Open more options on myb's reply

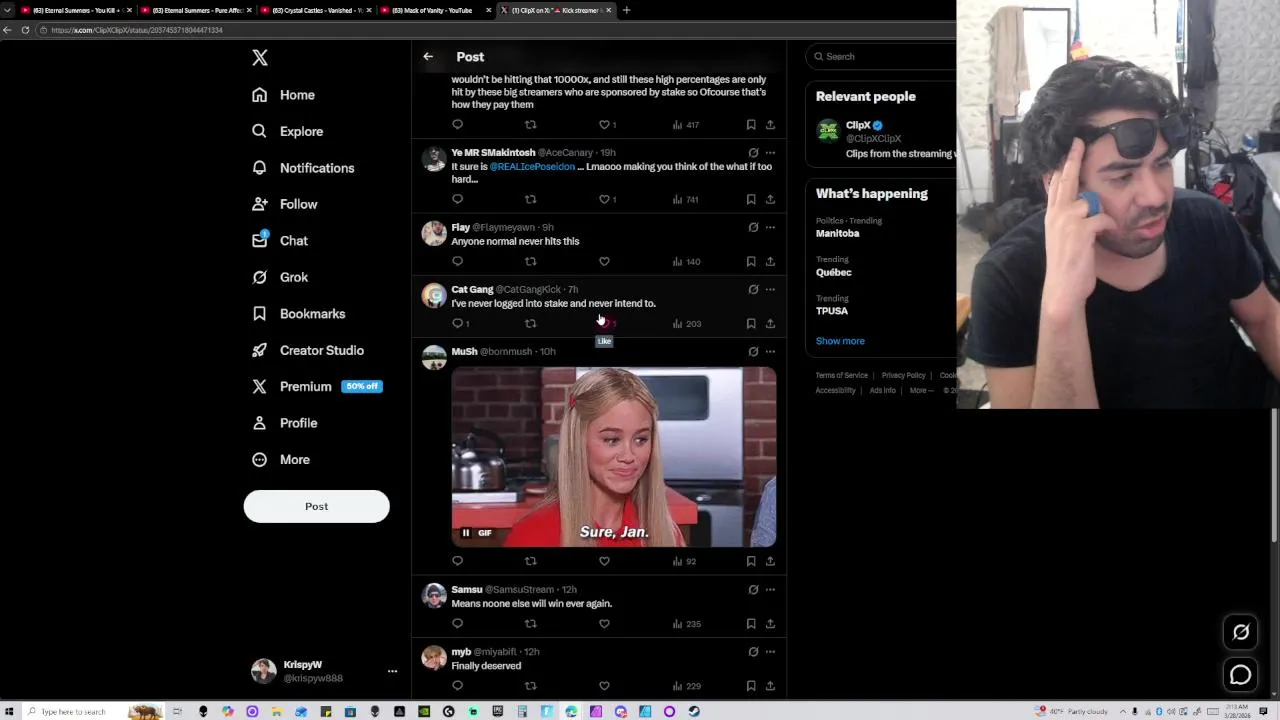(770, 652)
